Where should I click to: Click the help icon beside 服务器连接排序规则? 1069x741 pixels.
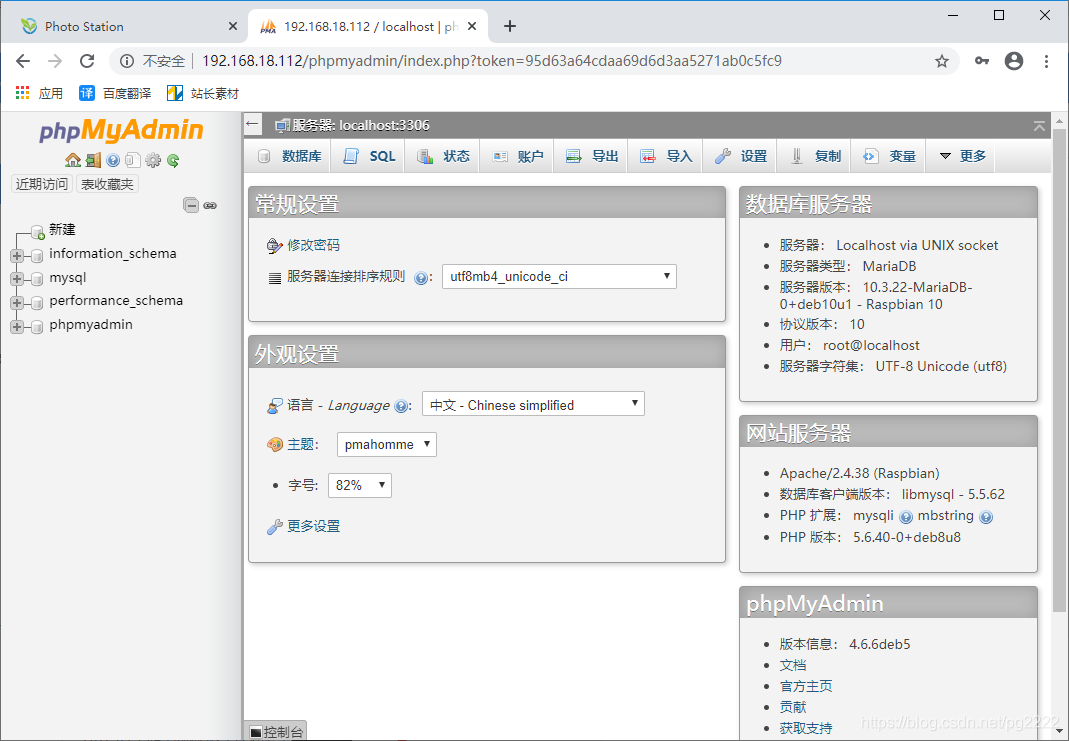coord(421,277)
